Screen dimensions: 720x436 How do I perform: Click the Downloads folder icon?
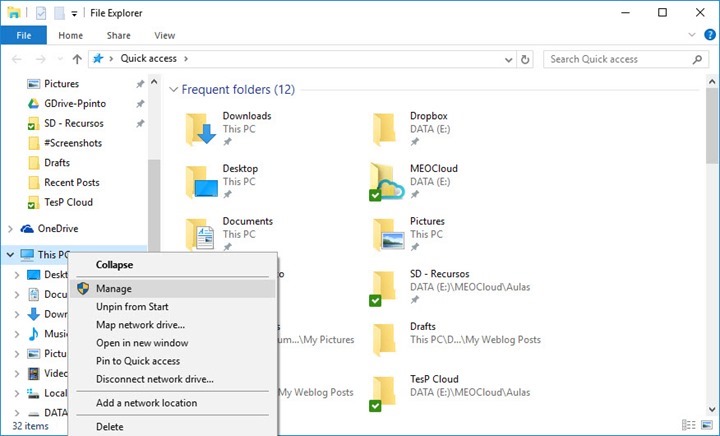(201, 128)
